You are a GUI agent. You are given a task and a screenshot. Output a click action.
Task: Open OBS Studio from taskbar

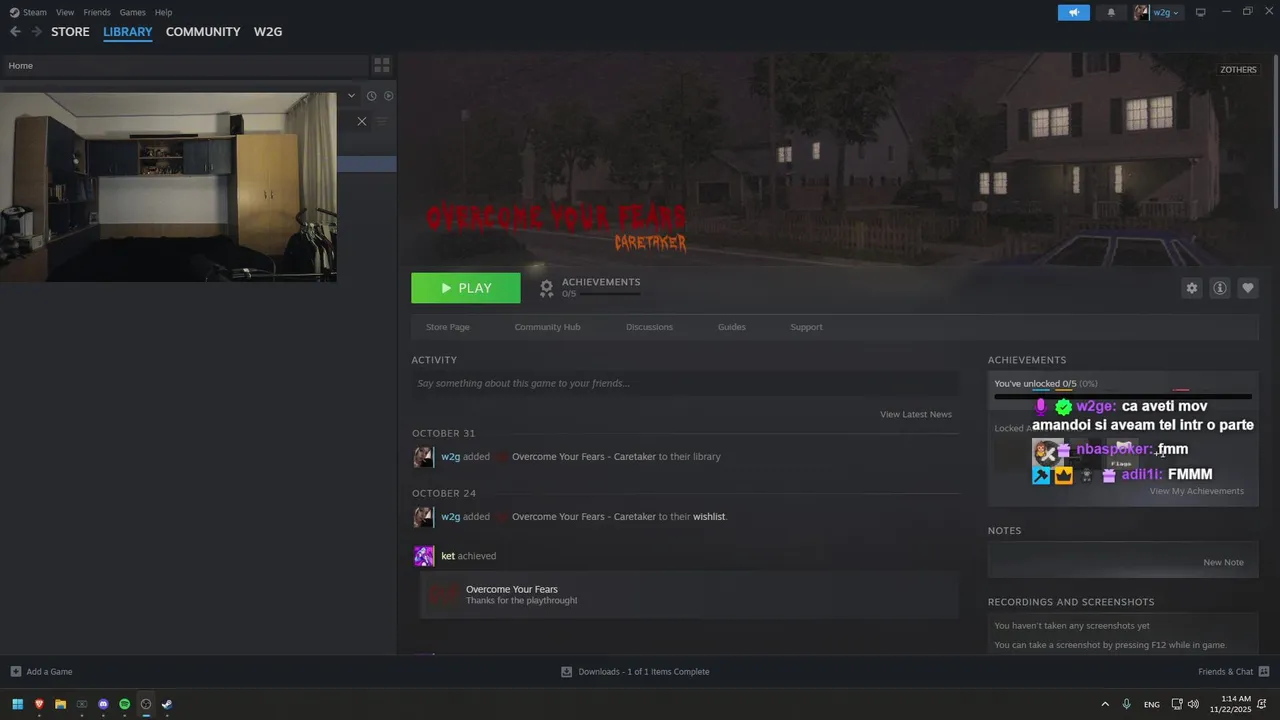click(x=146, y=704)
